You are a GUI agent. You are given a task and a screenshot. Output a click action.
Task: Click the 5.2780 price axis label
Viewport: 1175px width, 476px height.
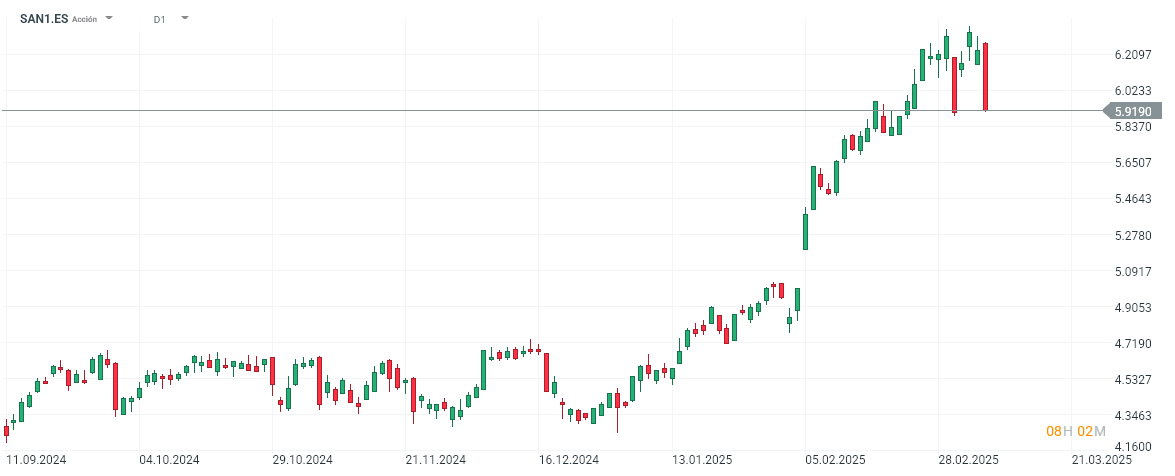(x=1132, y=235)
